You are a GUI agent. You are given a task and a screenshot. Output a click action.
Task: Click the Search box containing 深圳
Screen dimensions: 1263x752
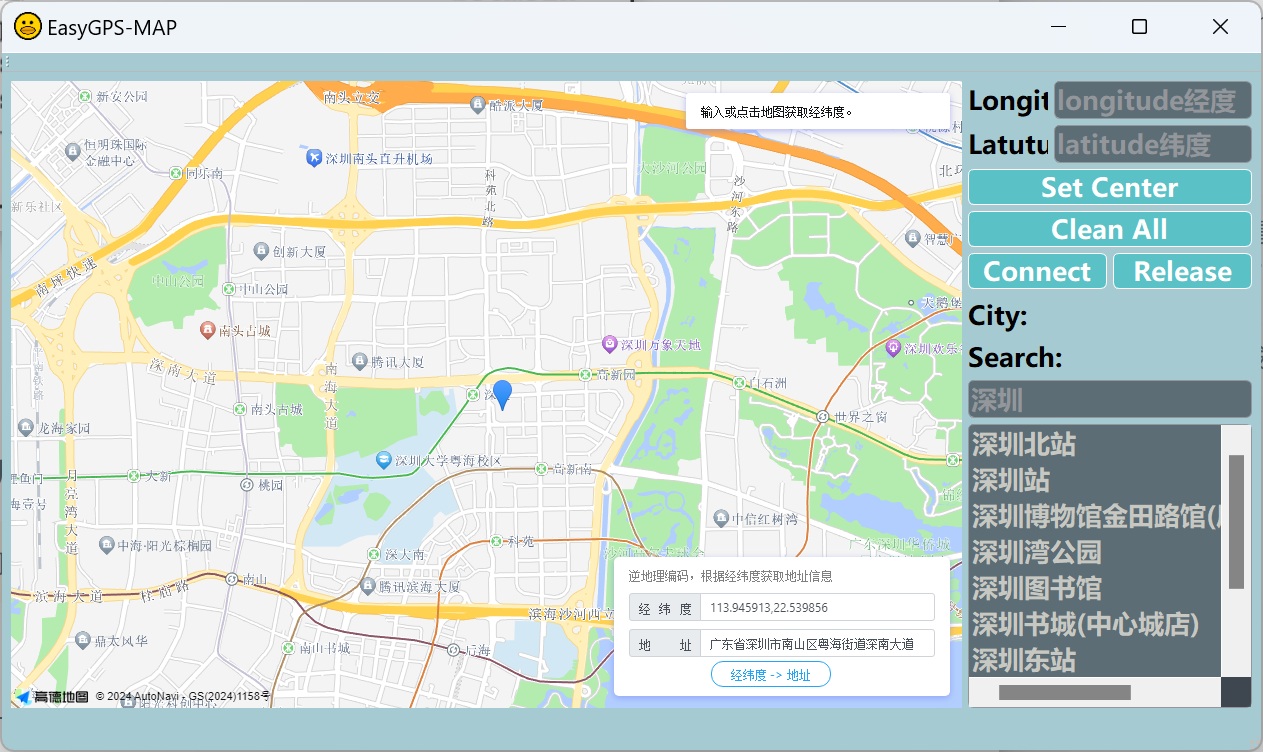1110,399
